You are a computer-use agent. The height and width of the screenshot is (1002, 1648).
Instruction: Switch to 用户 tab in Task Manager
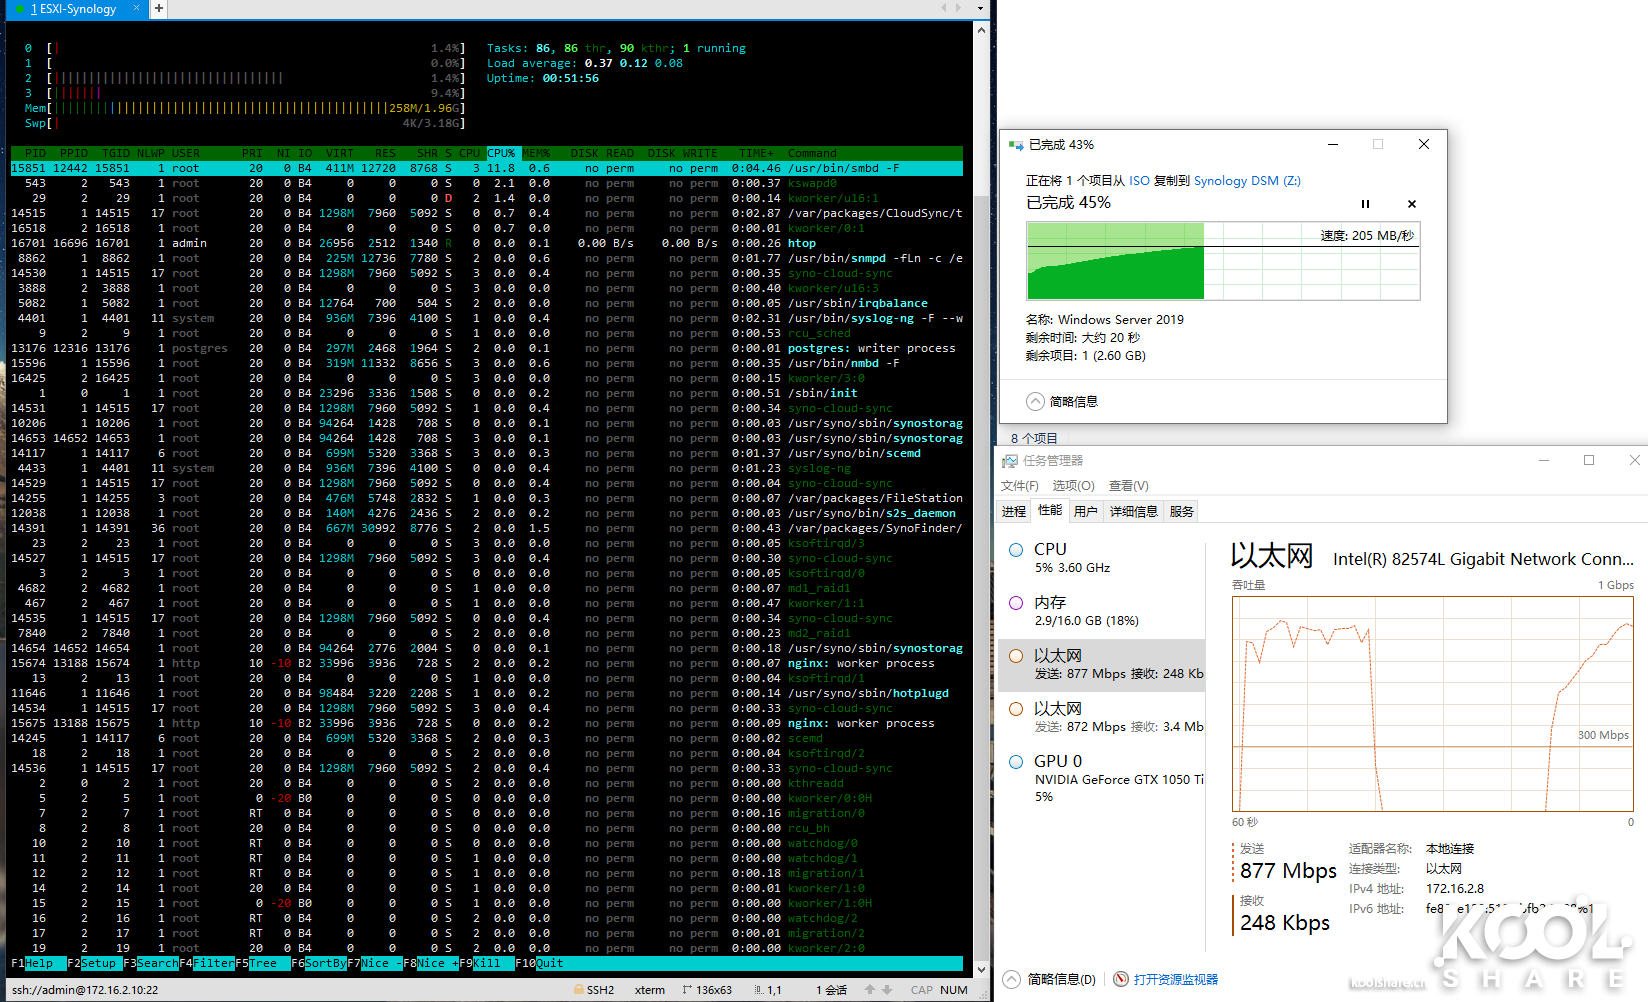(x=1086, y=511)
